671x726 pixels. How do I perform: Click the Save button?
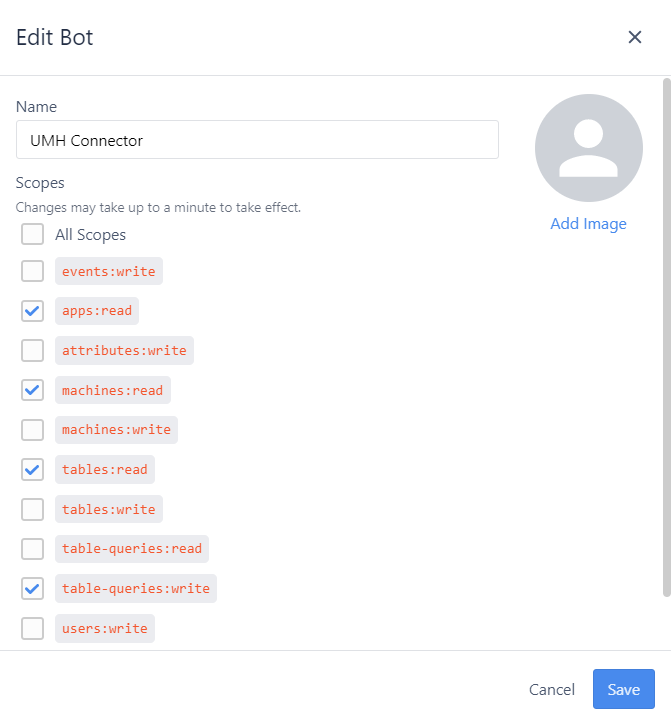624,689
